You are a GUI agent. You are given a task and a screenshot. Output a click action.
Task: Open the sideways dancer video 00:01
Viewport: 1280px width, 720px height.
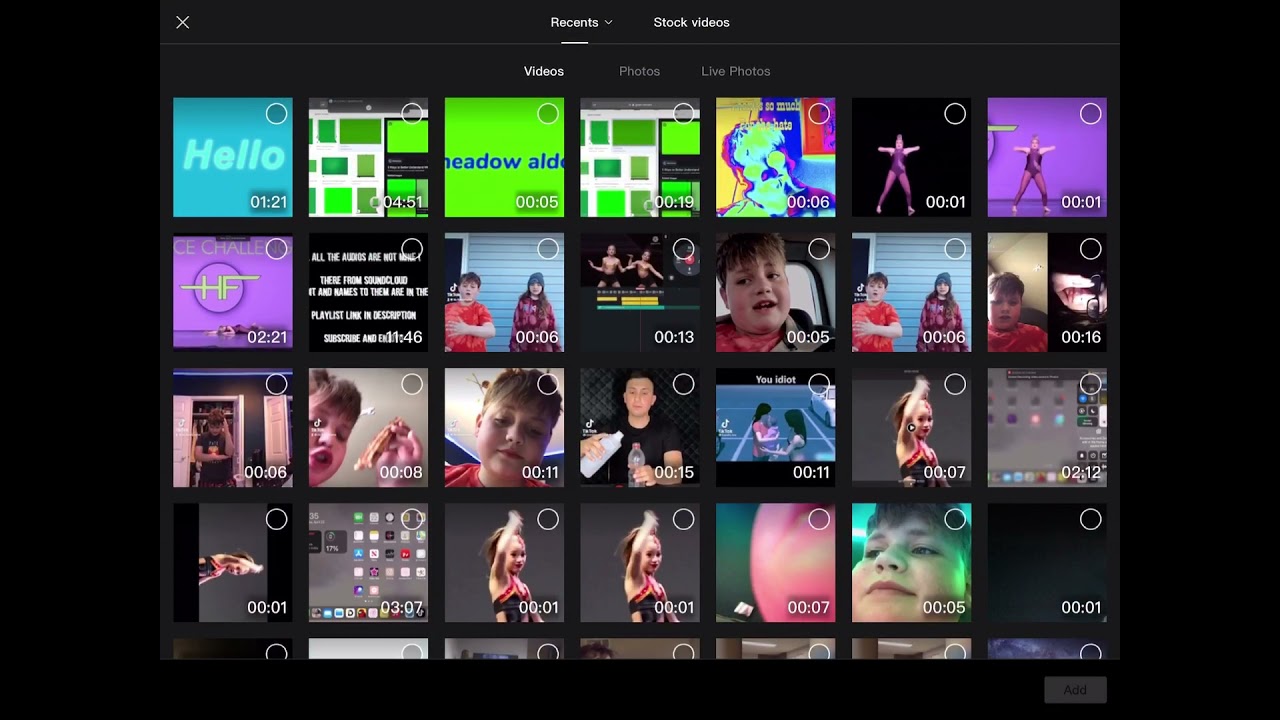coord(233,562)
